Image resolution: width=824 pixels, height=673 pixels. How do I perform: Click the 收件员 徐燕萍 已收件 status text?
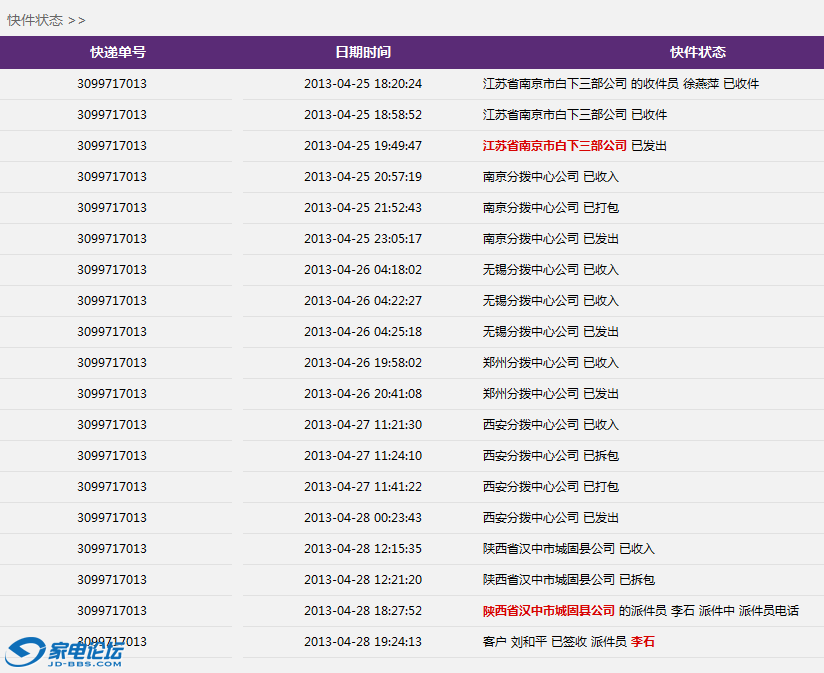click(700, 84)
